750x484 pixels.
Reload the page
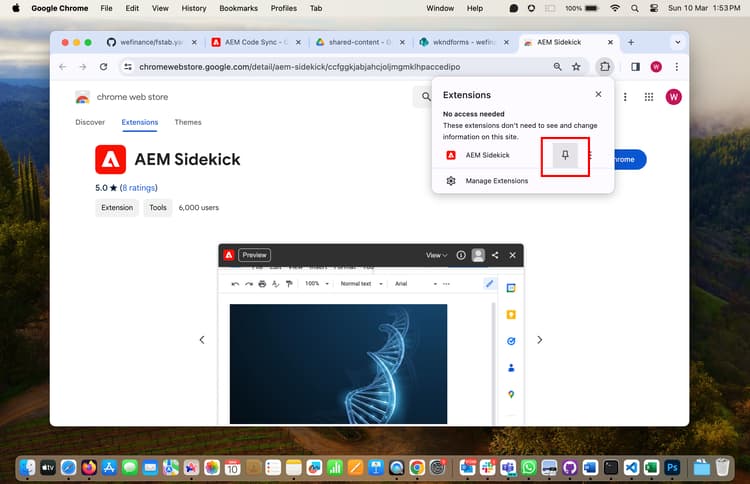coord(103,66)
